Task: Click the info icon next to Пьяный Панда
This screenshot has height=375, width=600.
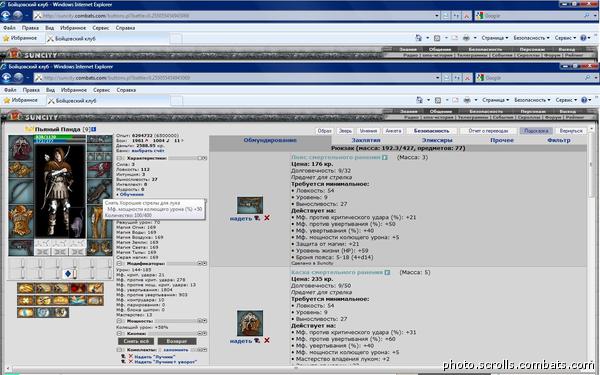Action: point(94,129)
